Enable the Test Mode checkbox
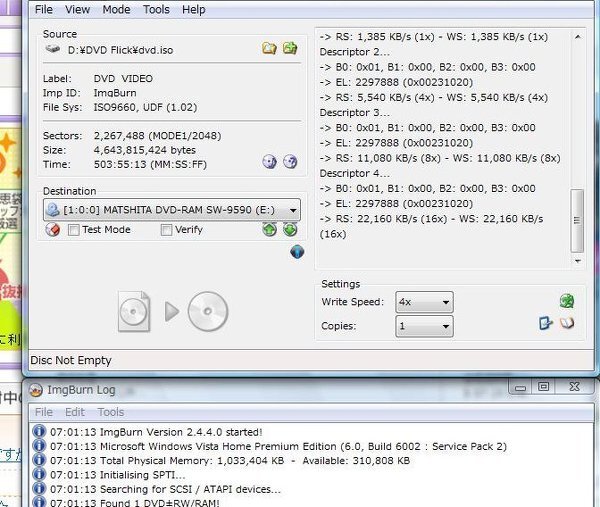600x507 pixels. coord(73,230)
